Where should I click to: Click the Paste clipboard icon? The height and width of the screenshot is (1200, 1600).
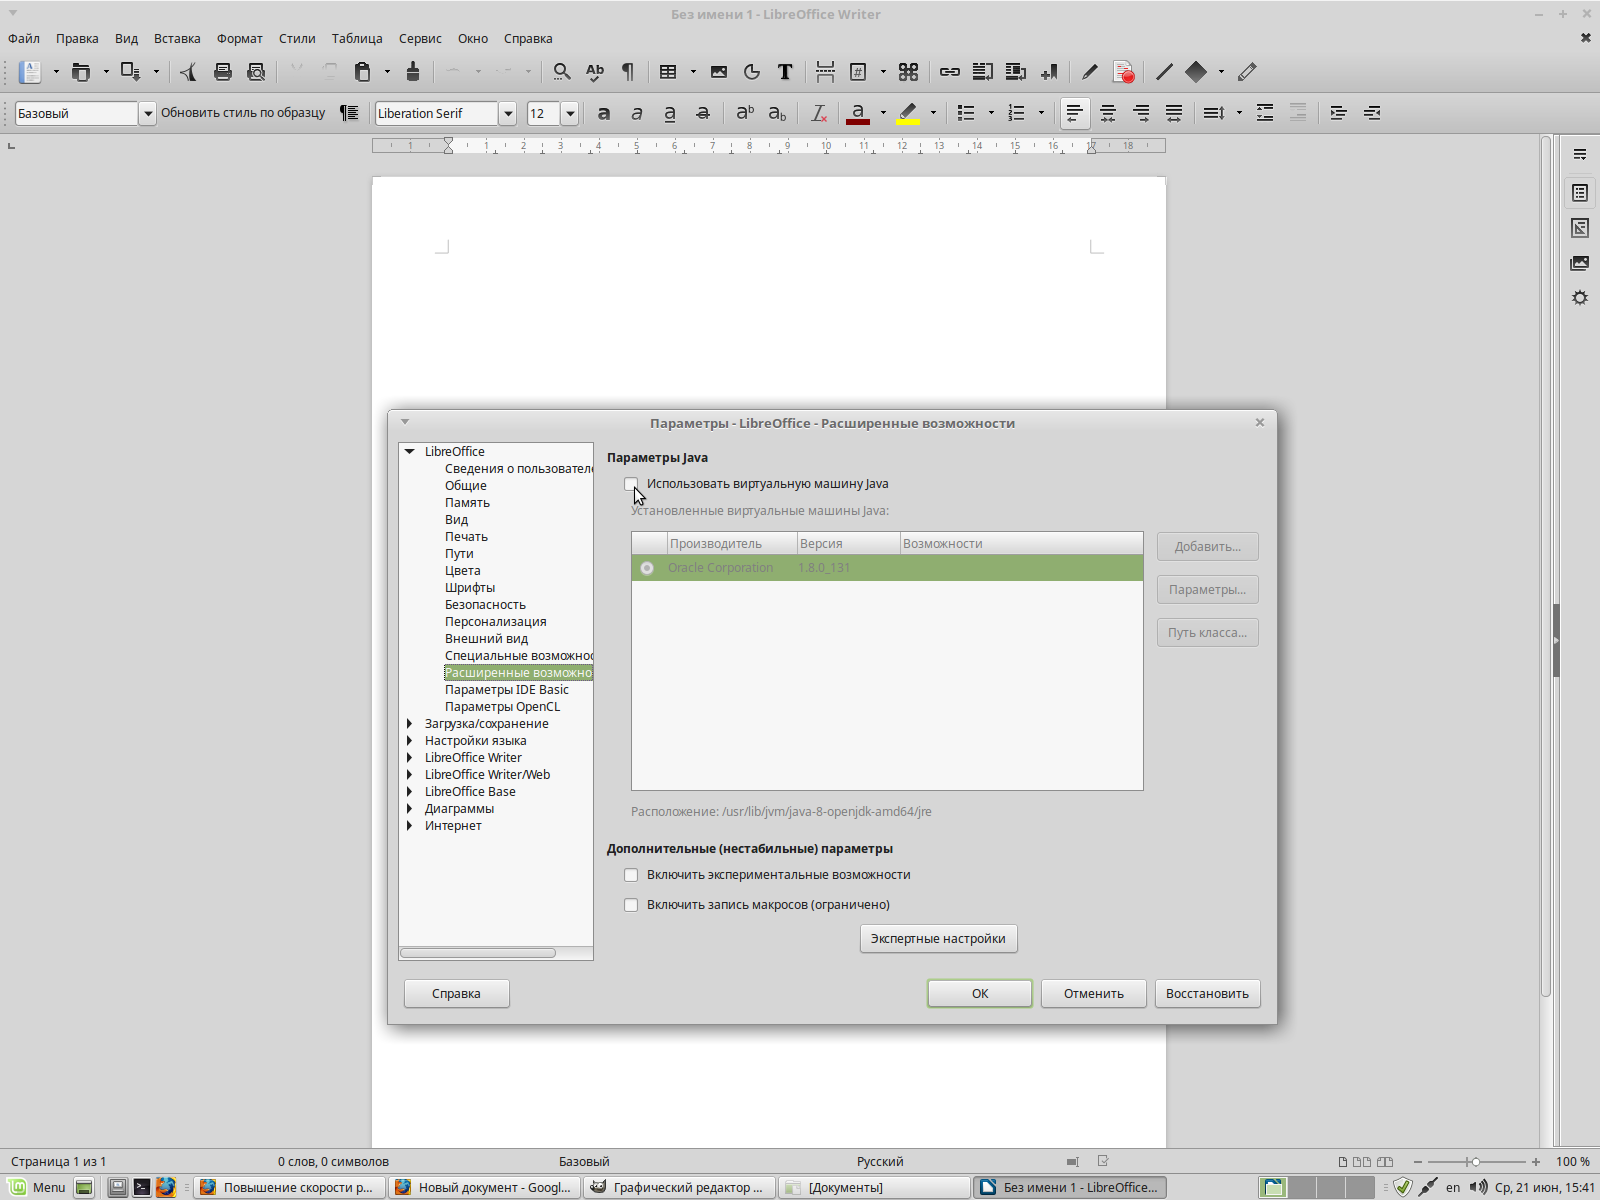pos(363,72)
